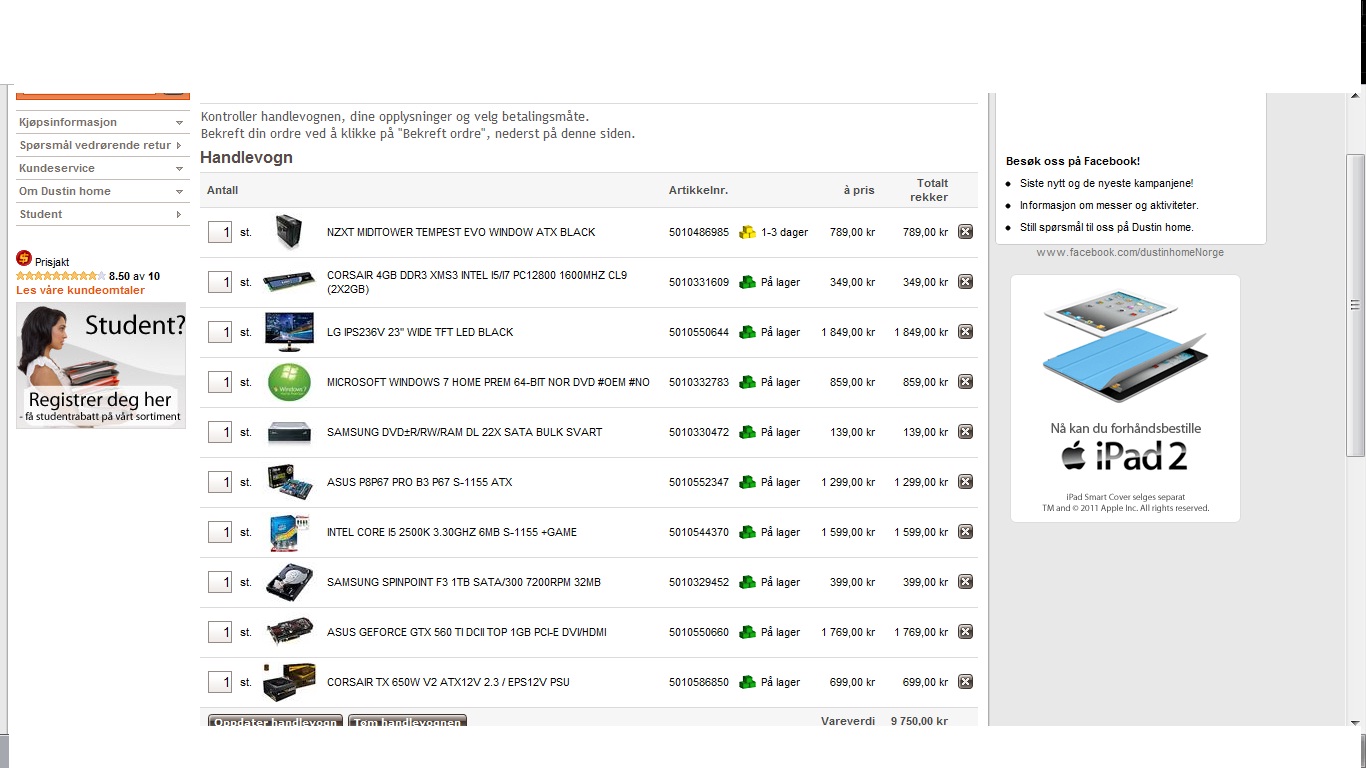Click the Vareverdi total 9 750,00 kr
Screen dimensions: 1366x768
919,721
